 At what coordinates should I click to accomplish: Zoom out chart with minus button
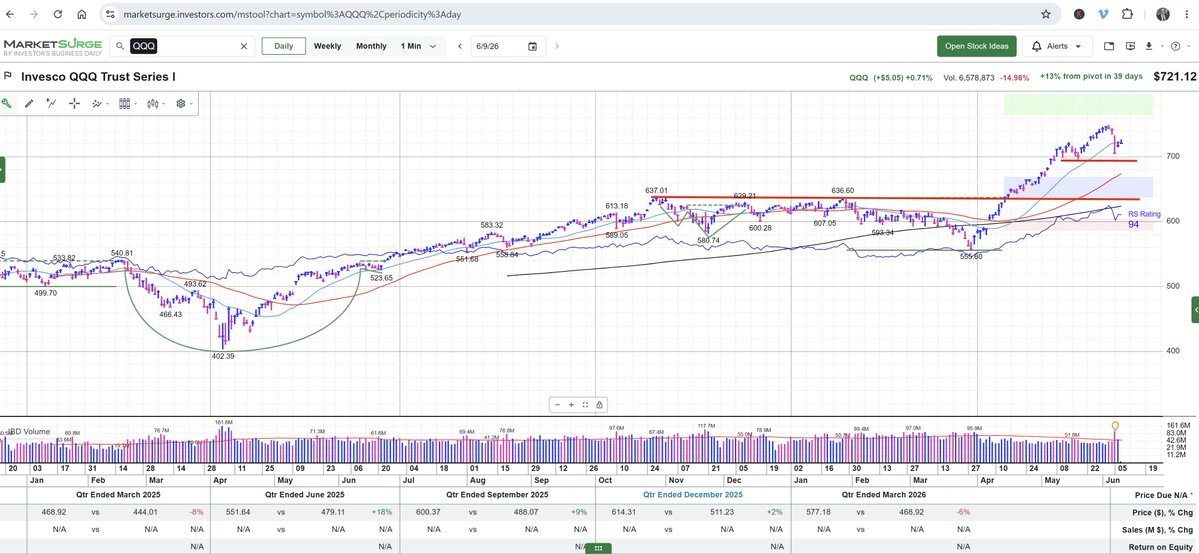point(557,405)
